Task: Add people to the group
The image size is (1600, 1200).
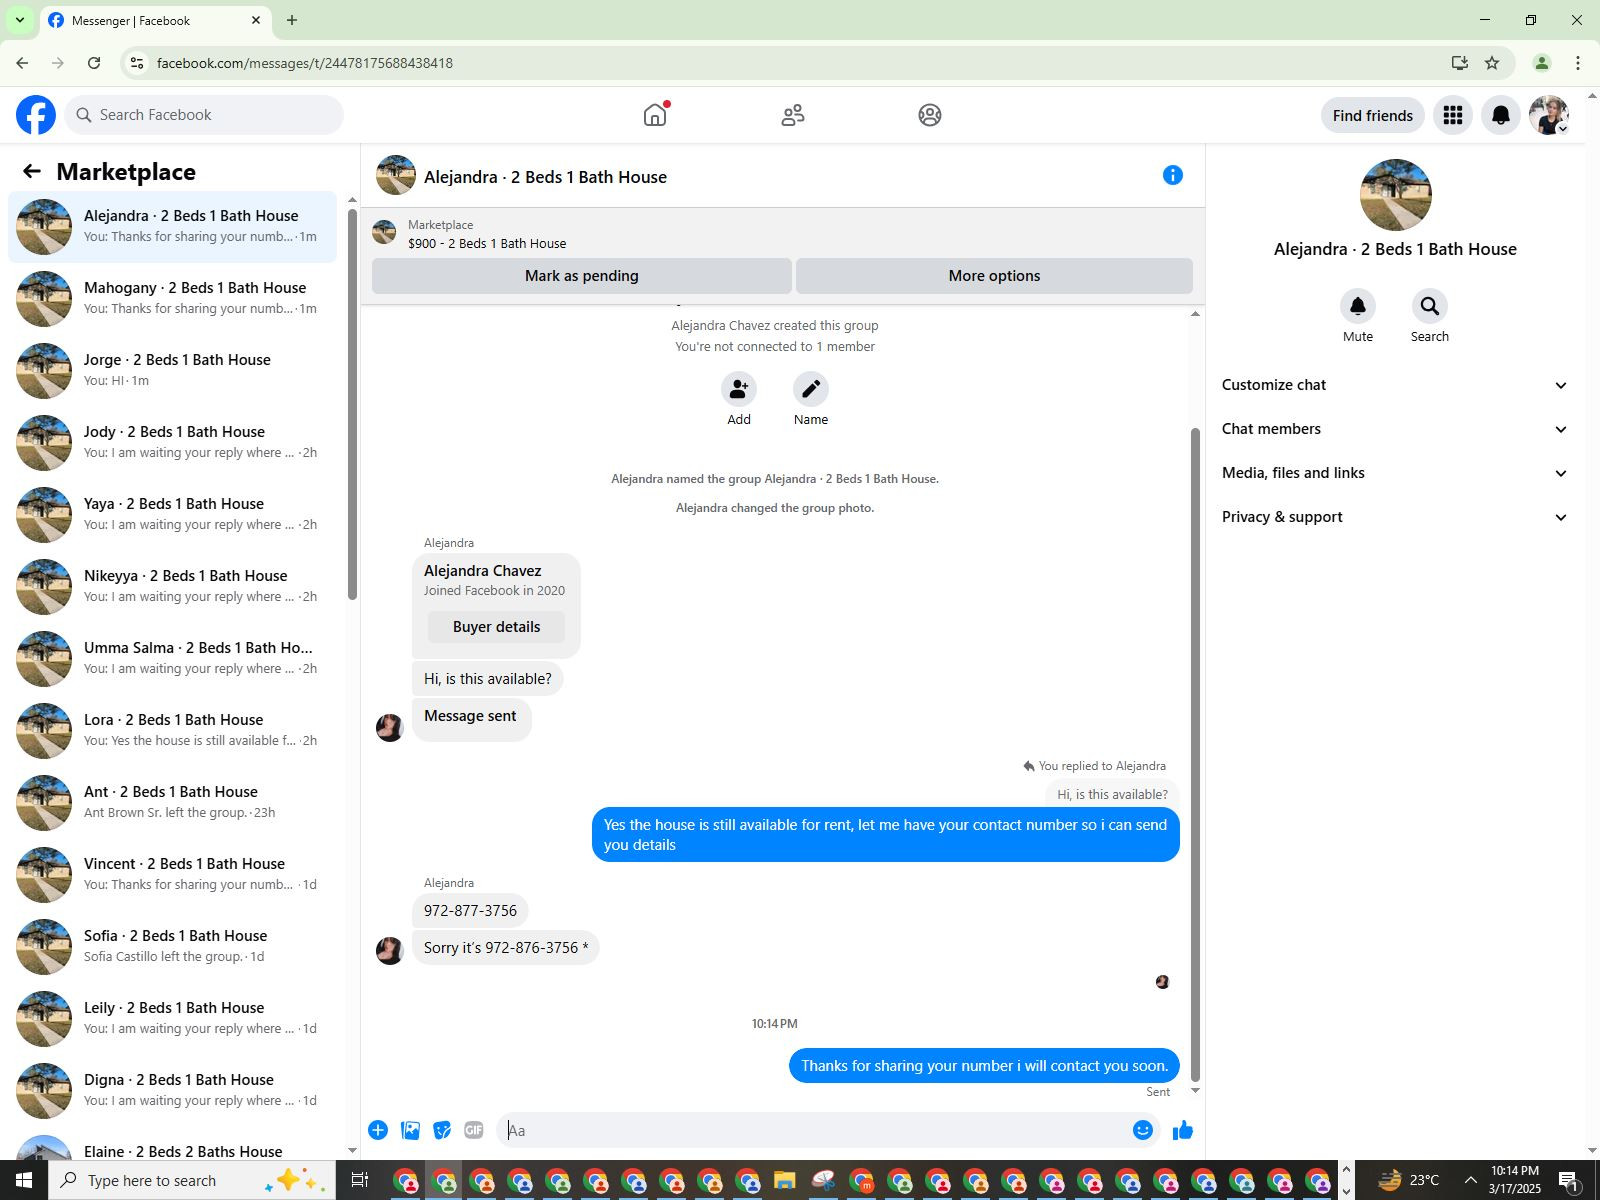Action: click(x=739, y=389)
